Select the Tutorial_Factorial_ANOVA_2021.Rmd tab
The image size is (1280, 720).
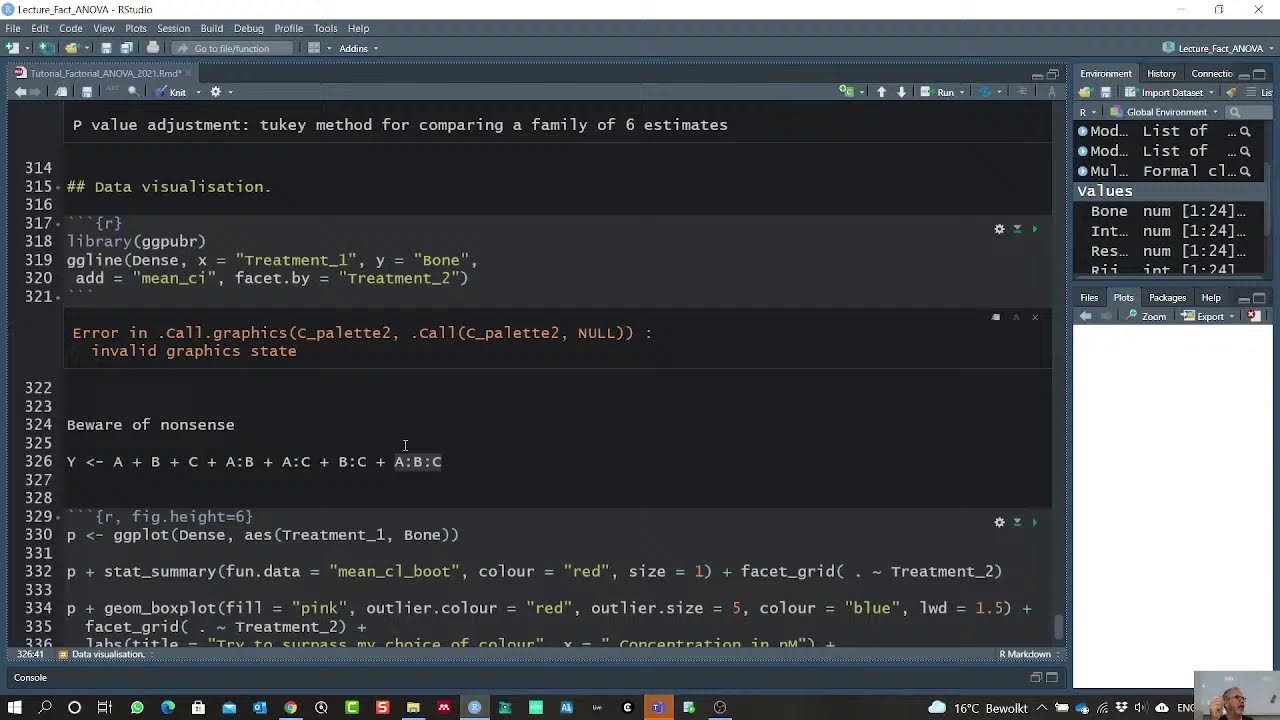point(105,73)
